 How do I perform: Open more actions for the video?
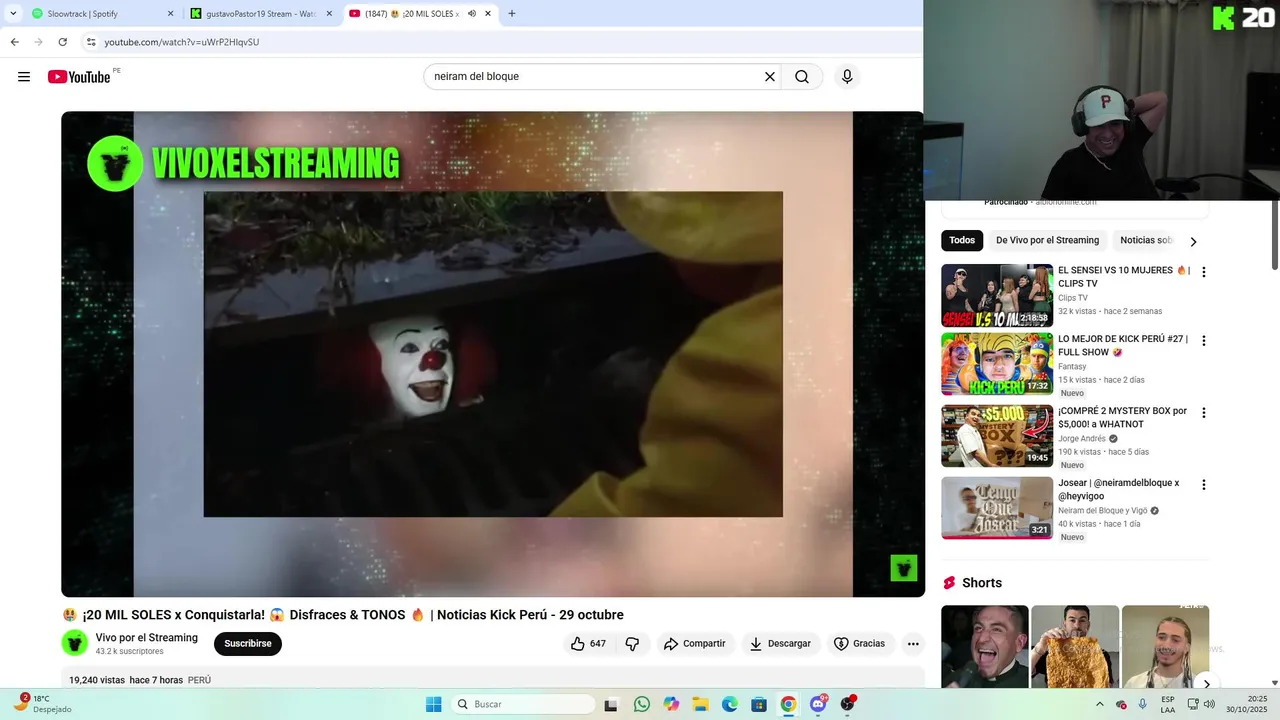click(x=913, y=644)
